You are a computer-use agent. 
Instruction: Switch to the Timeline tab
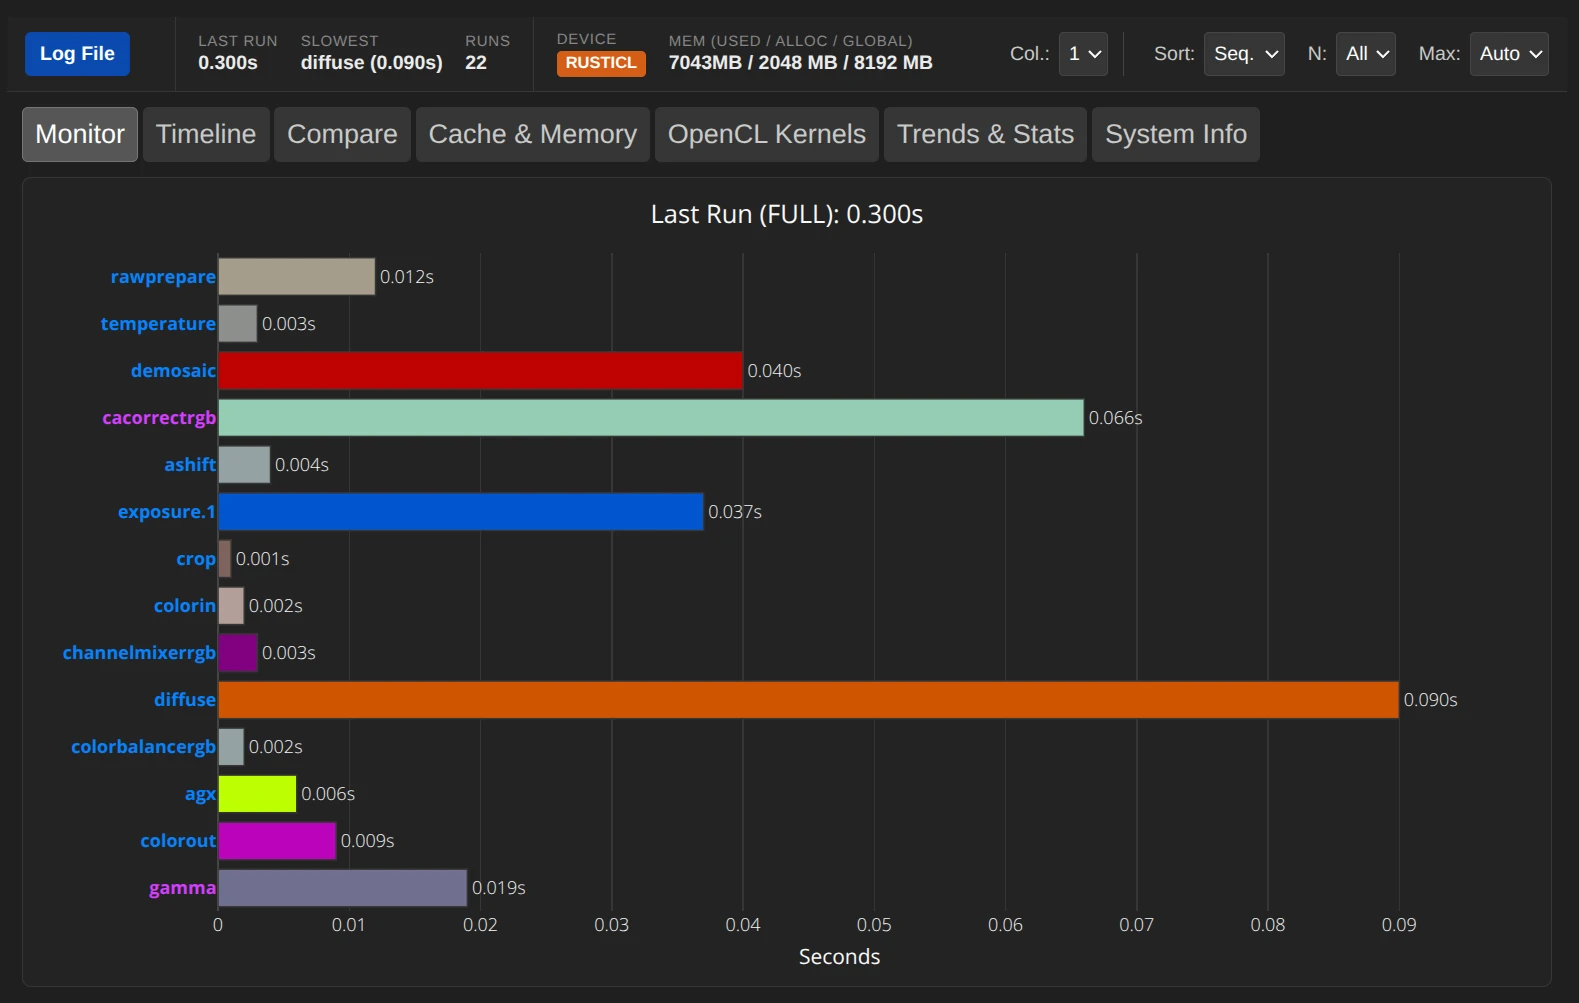tap(206, 134)
